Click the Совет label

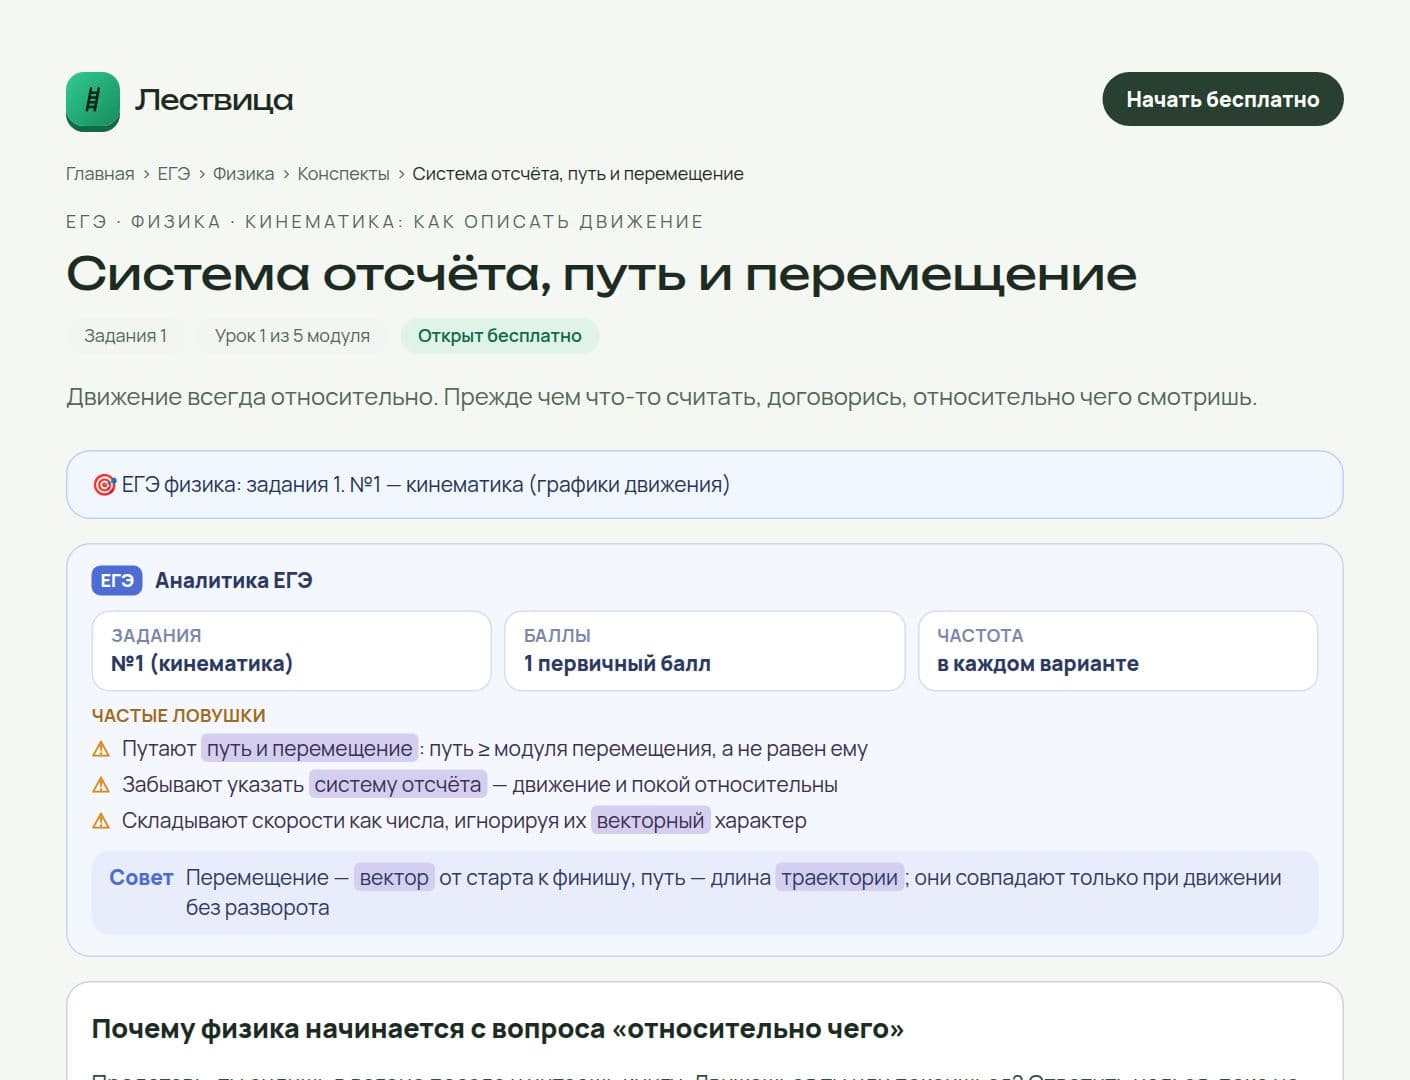tap(141, 878)
